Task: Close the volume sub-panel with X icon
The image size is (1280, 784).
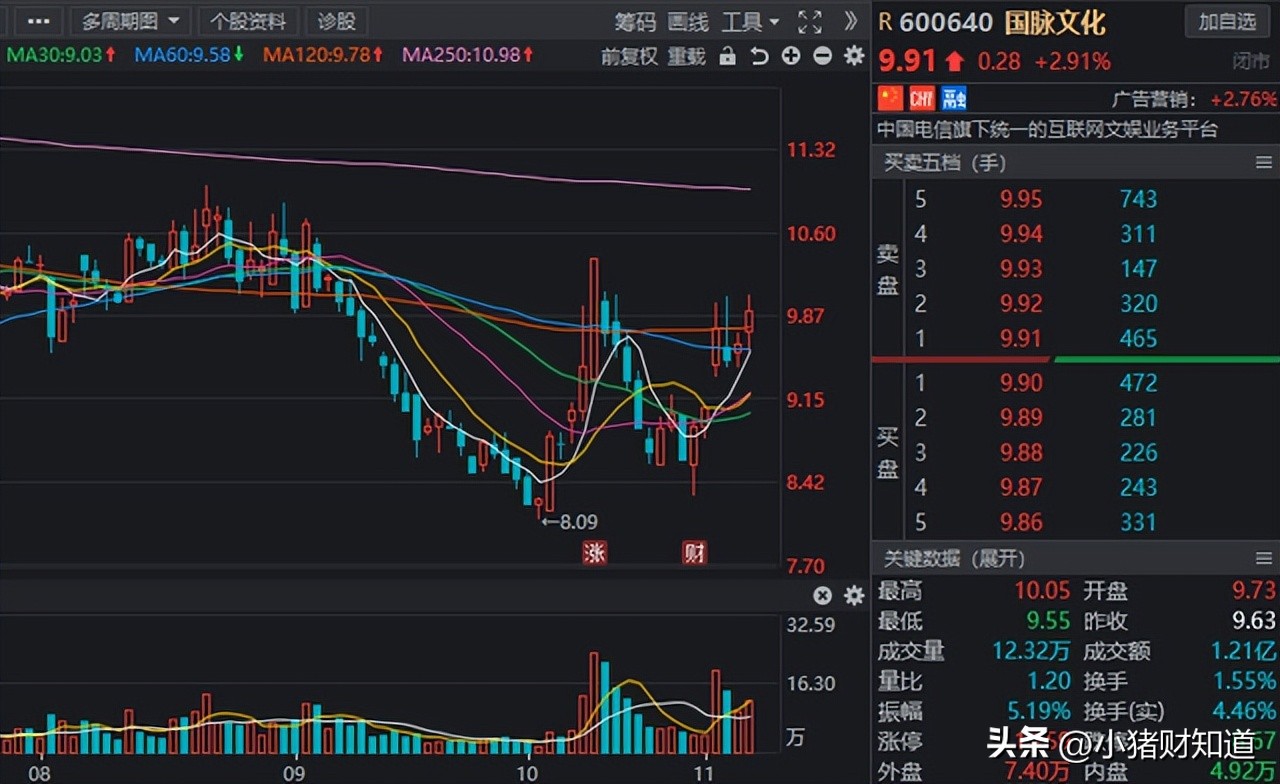Action: pos(822,595)
